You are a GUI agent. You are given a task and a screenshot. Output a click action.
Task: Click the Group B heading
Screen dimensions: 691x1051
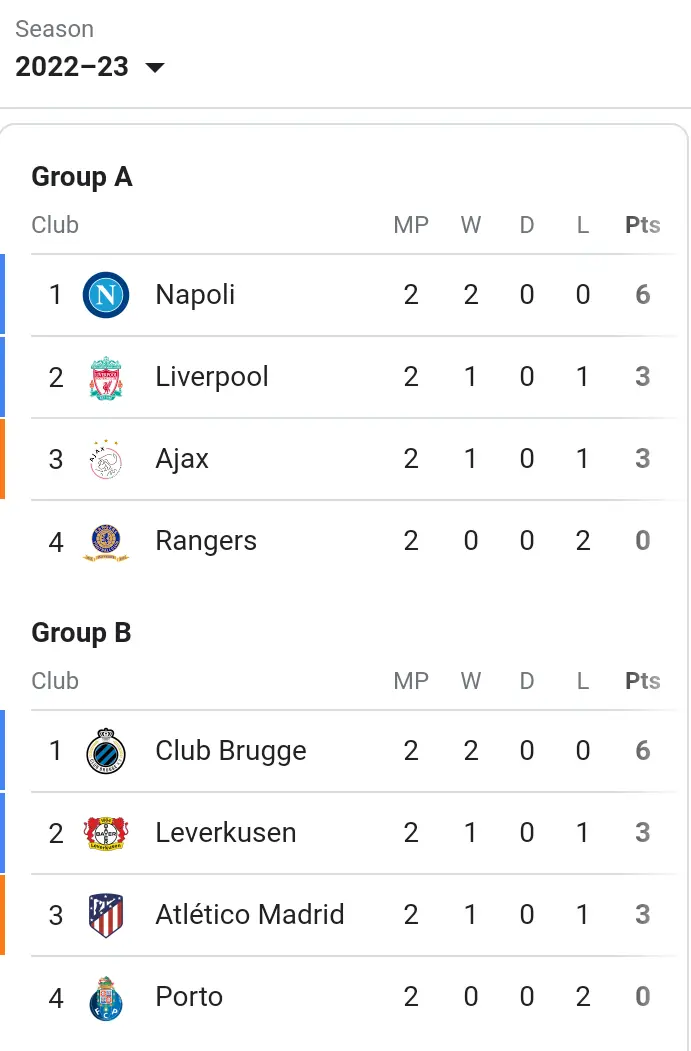click(81, 633)
